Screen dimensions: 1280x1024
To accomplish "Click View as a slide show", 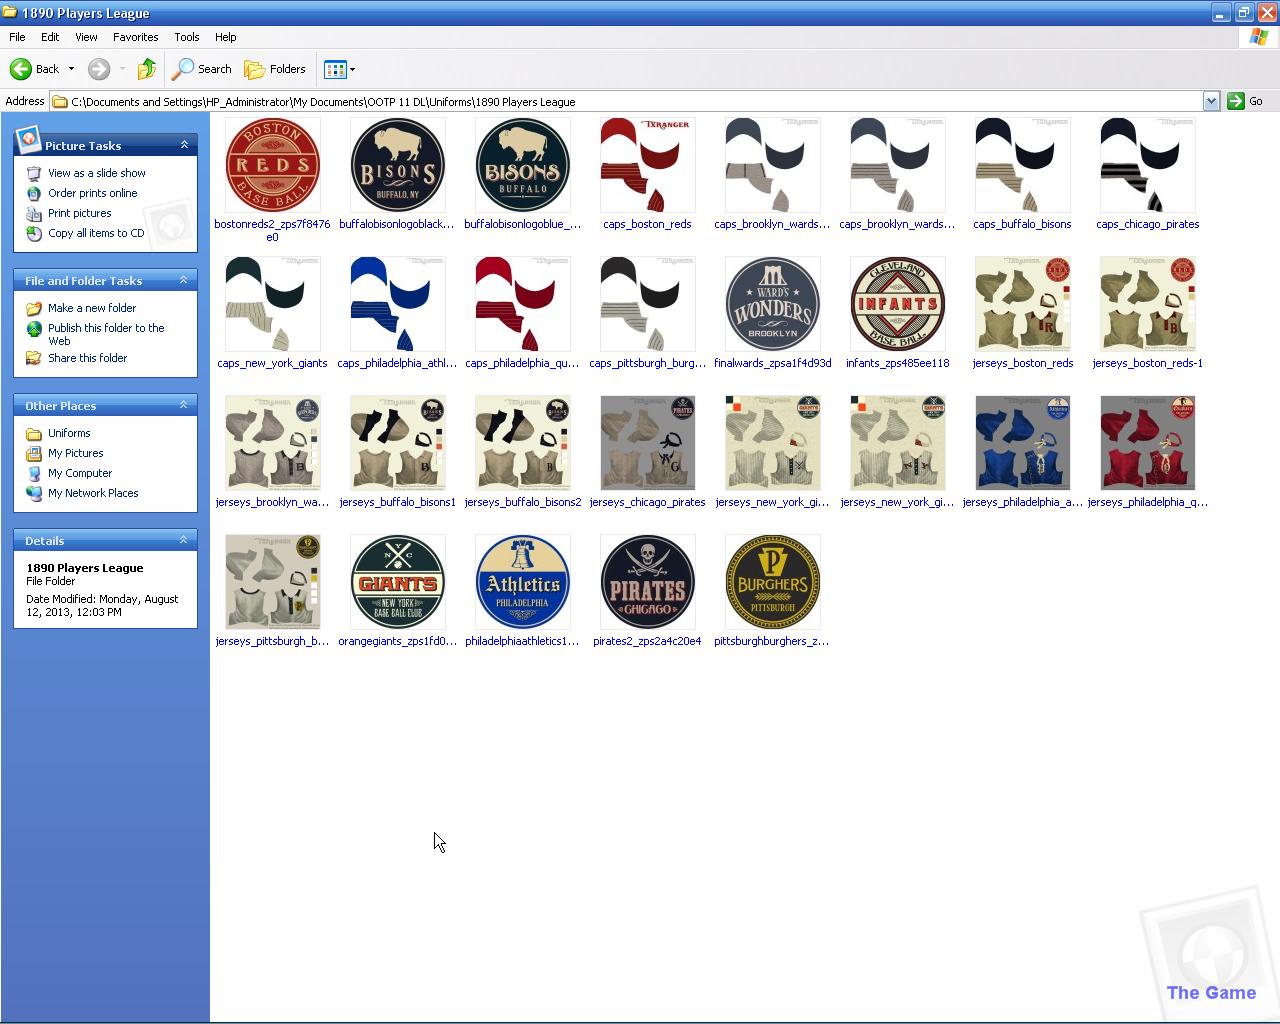I will point(97,173).
